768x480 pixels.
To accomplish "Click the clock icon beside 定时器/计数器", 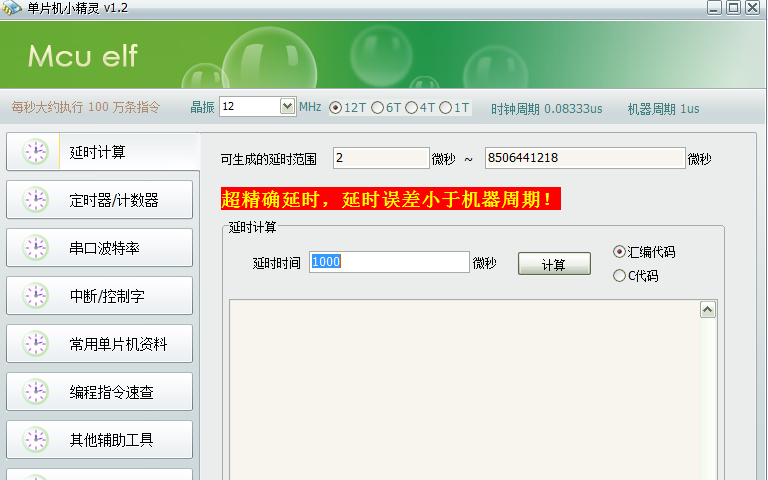I will pos(35,199).
